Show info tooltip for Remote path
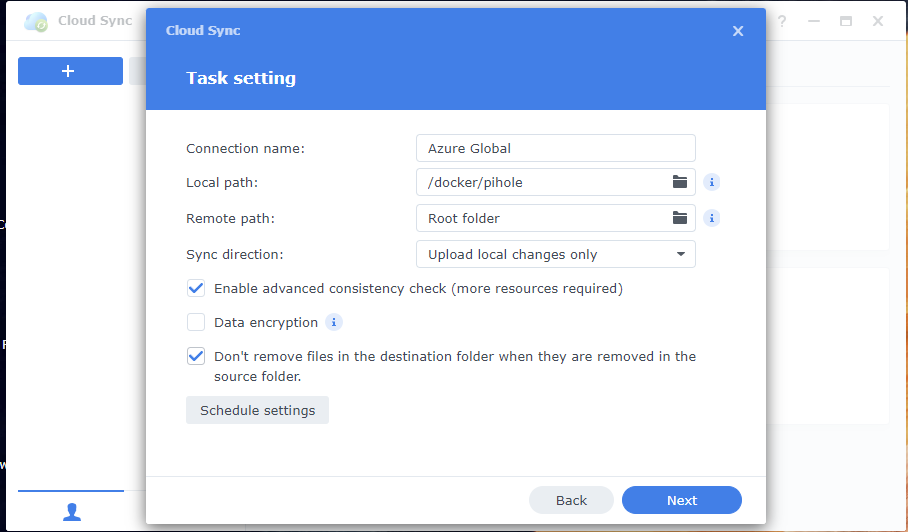 711,218
